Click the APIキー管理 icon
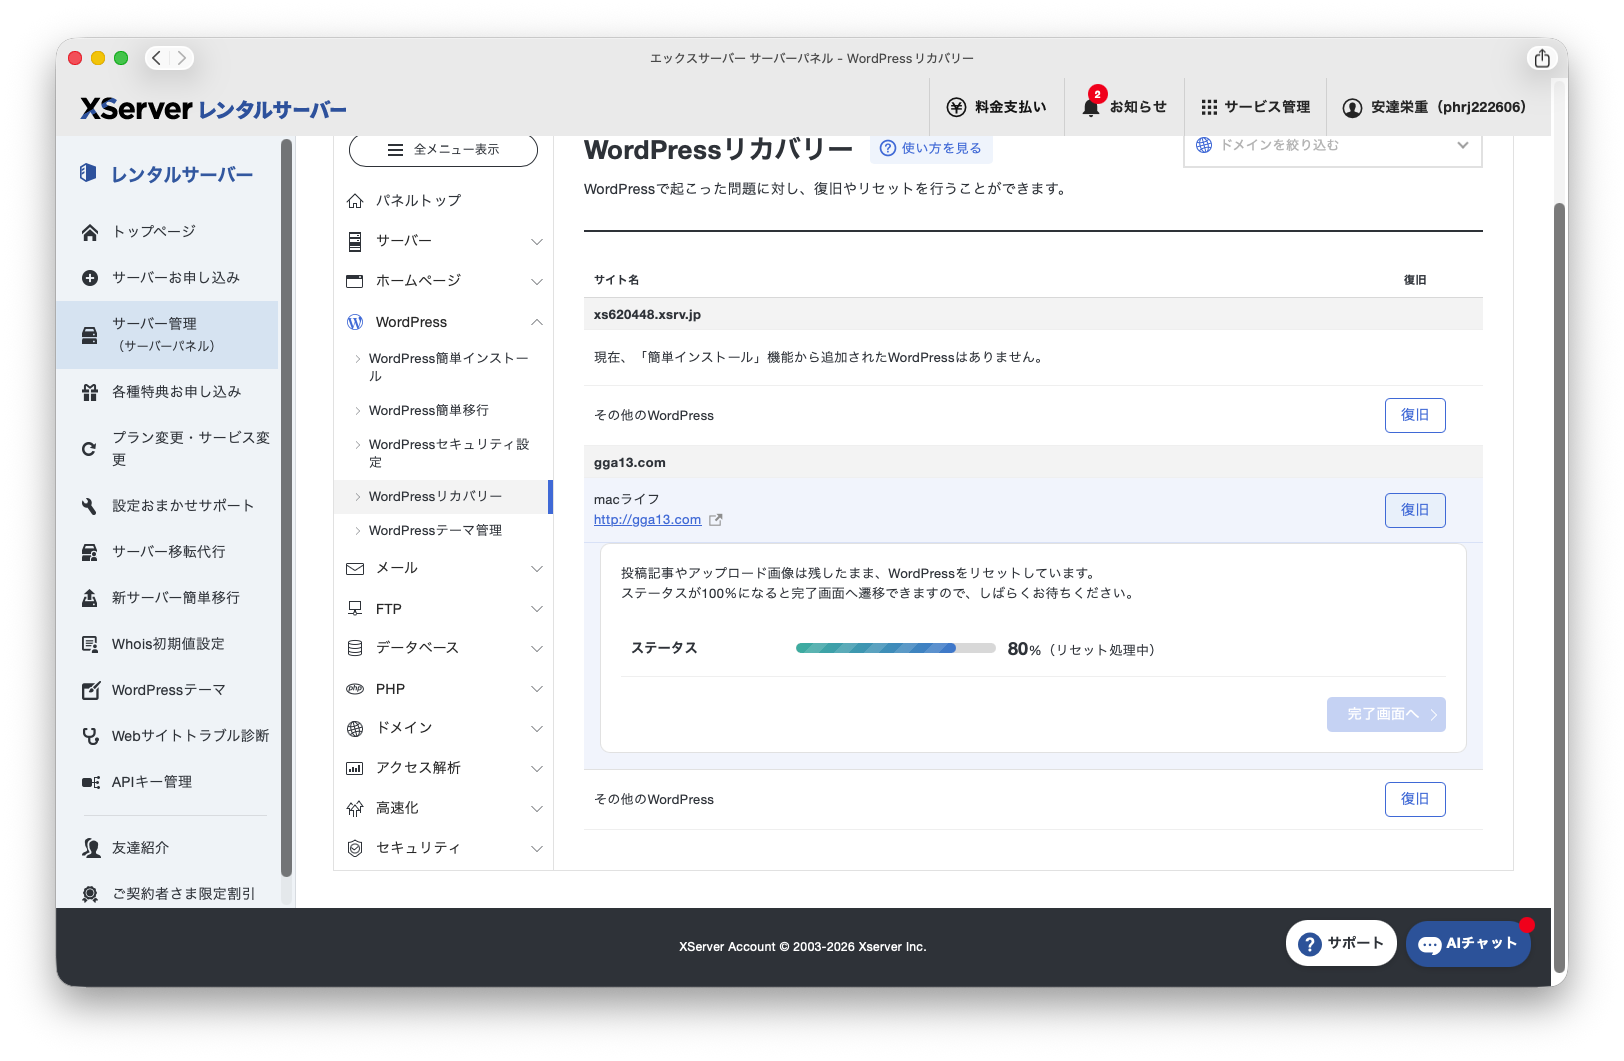The width and height of the screenshot is (1624, 1061). point(90,782)
